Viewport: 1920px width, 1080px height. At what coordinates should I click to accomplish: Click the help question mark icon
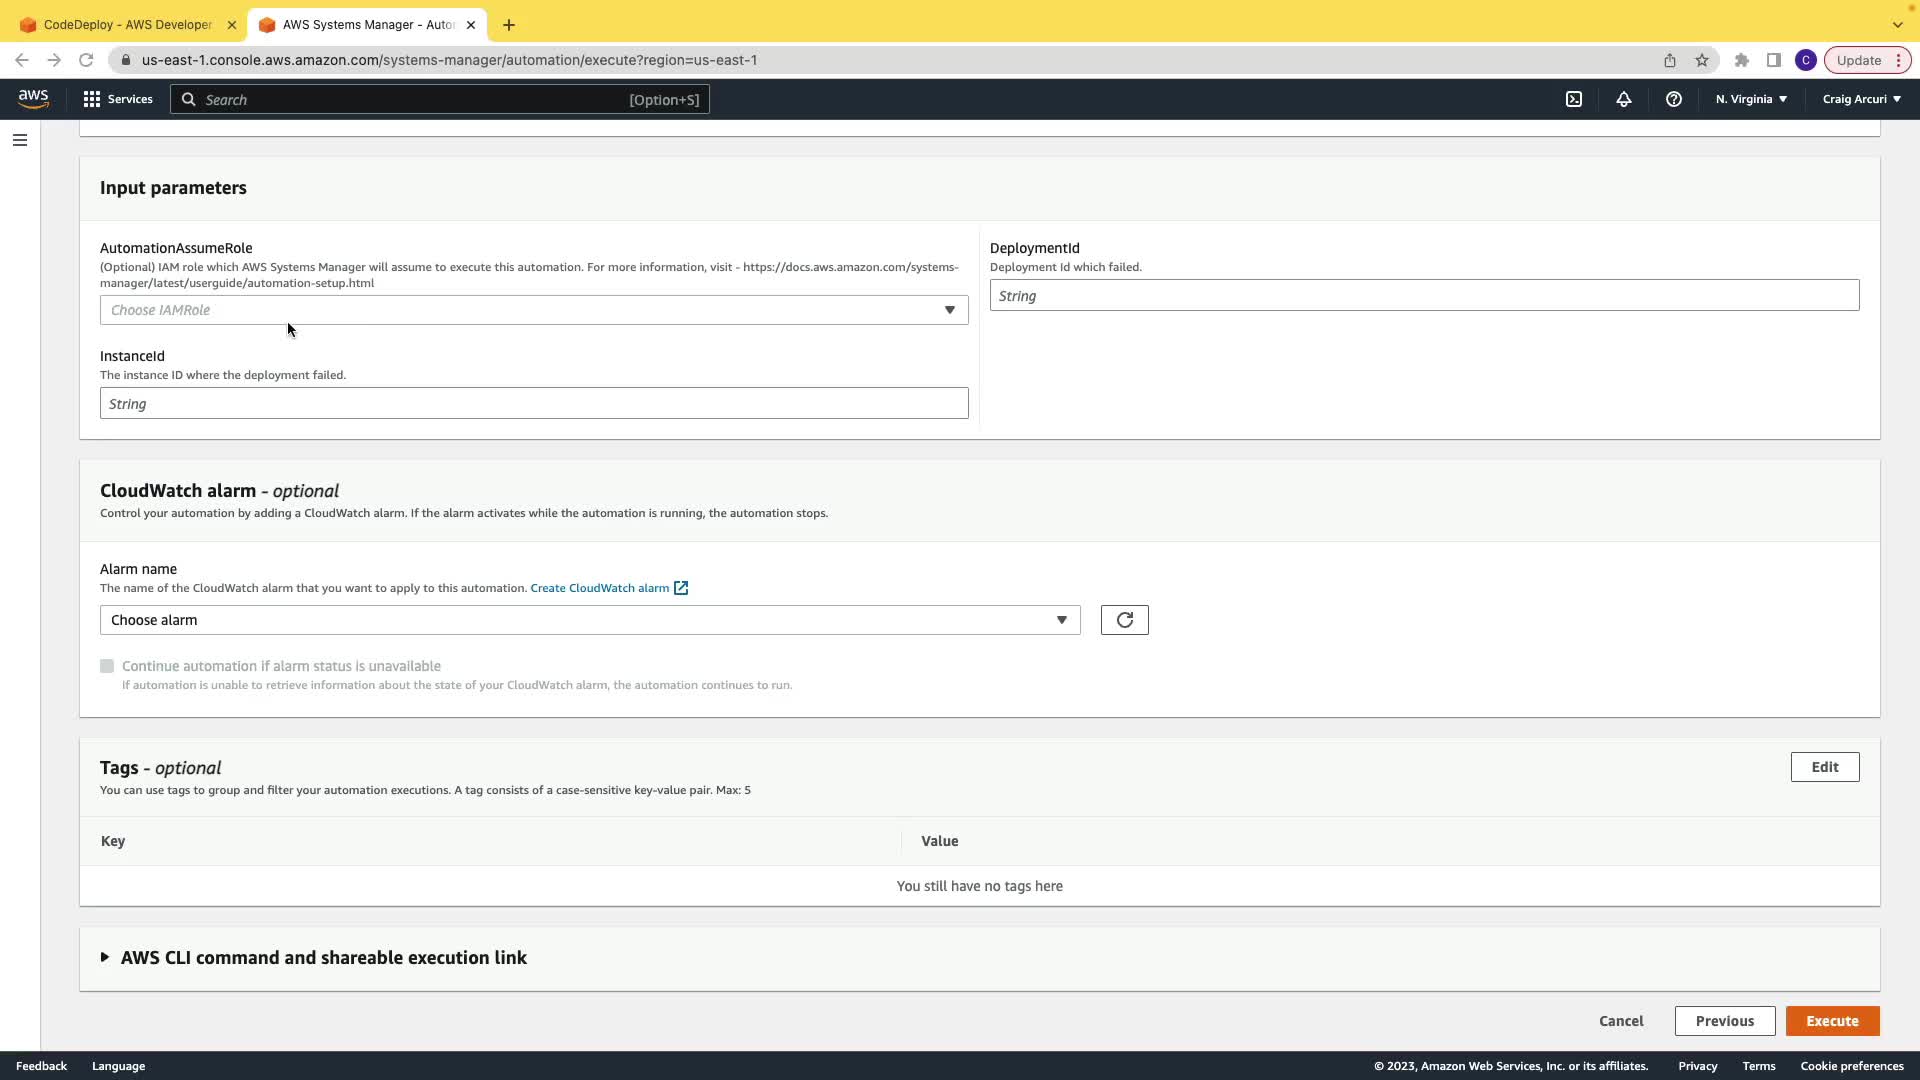point(1674,99)
